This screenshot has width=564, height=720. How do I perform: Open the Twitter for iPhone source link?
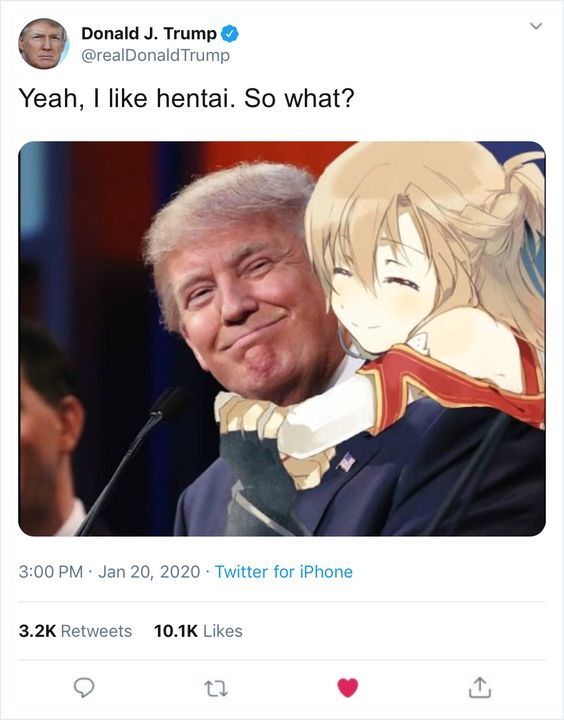[284, 572]
